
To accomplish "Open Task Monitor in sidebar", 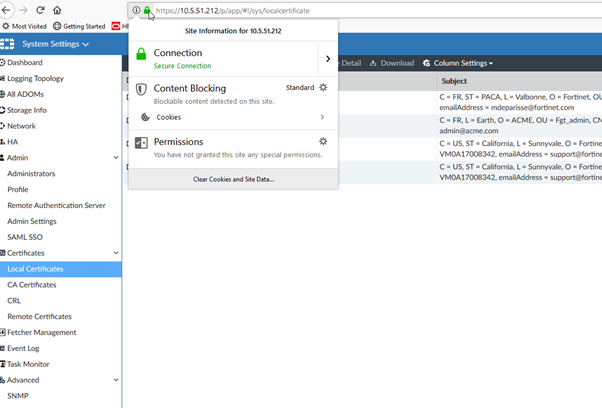I will pos(28,364).
